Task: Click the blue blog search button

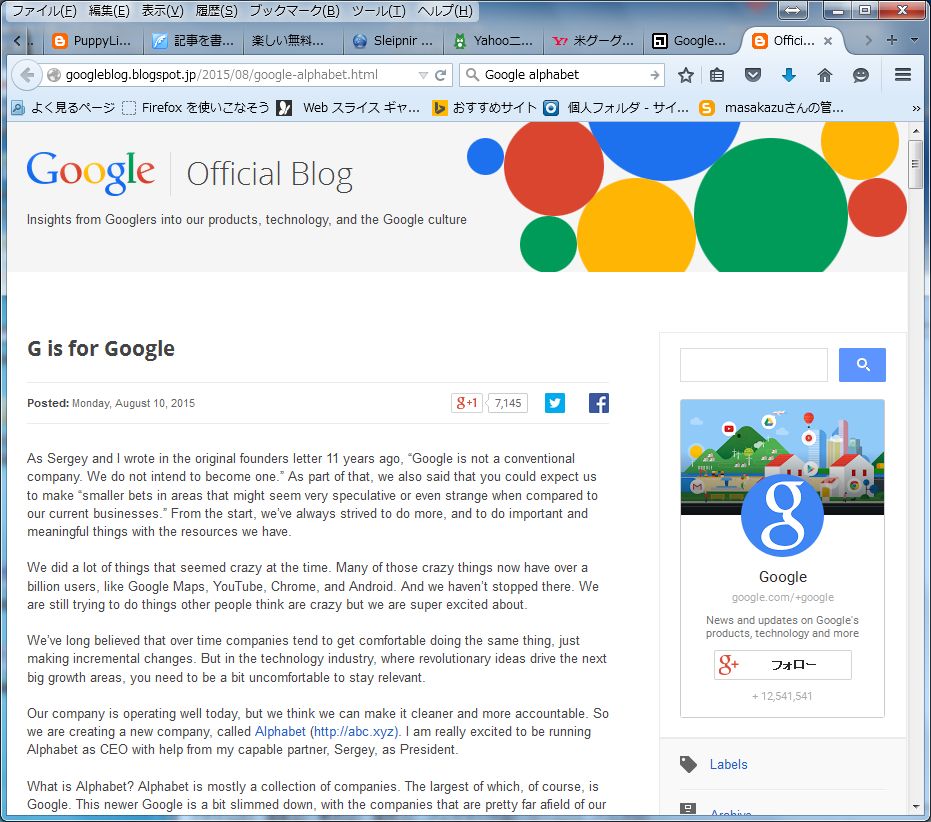Action: point(862,365)
